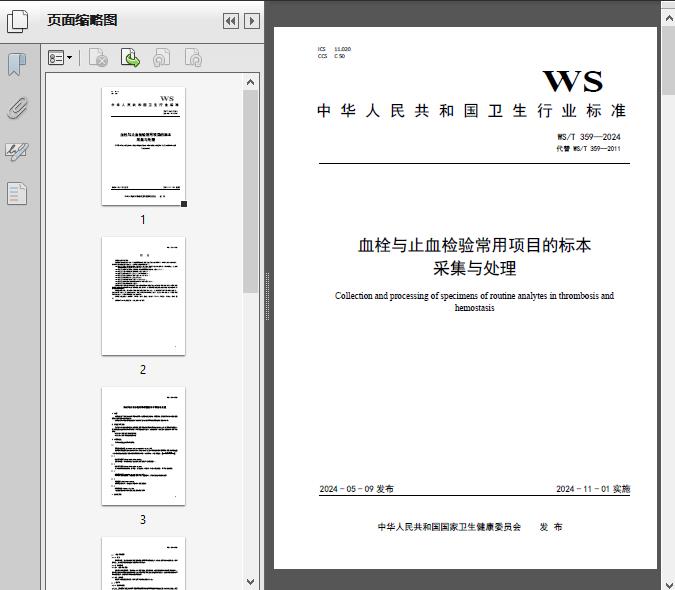
Task: Open the Signatures panel
Action: tap(17, 151)
